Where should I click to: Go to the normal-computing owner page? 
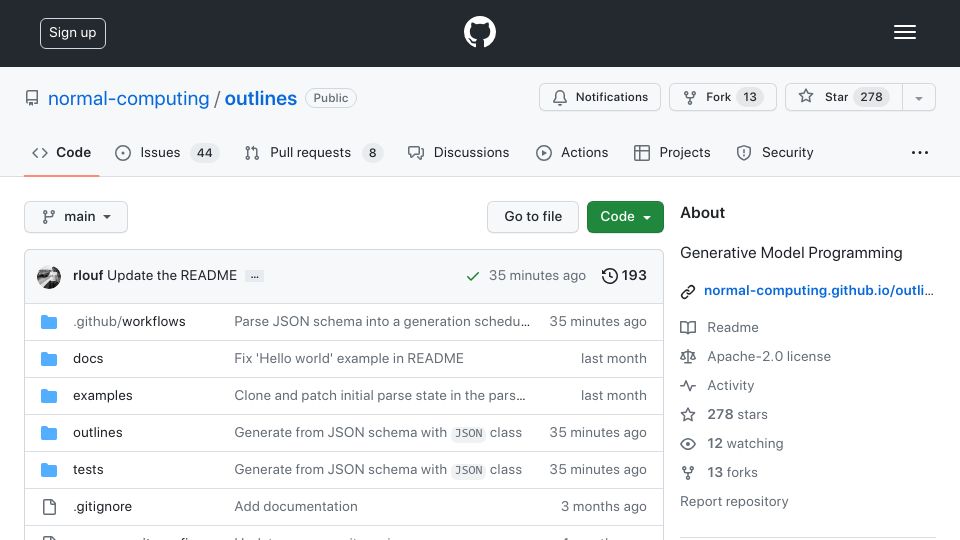pyautogui.click(x=129, y=98)
